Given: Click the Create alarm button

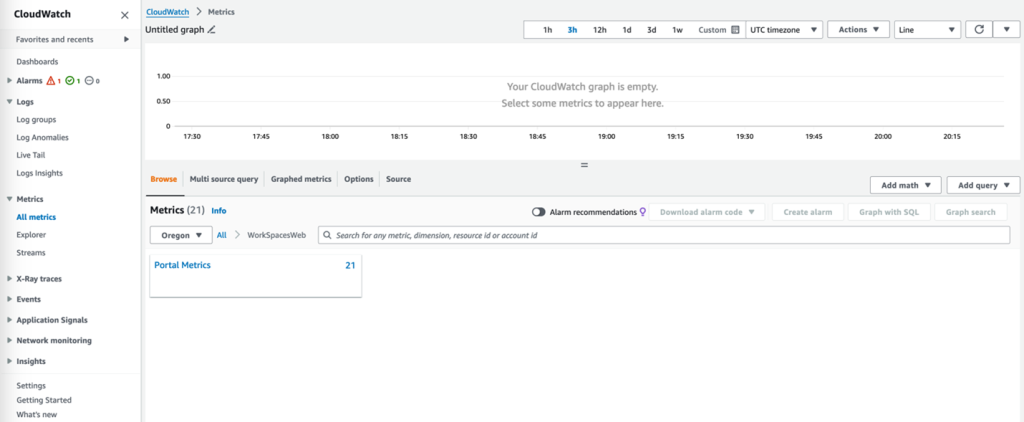Looking at the screenshot, I should (x=808, y=212).
